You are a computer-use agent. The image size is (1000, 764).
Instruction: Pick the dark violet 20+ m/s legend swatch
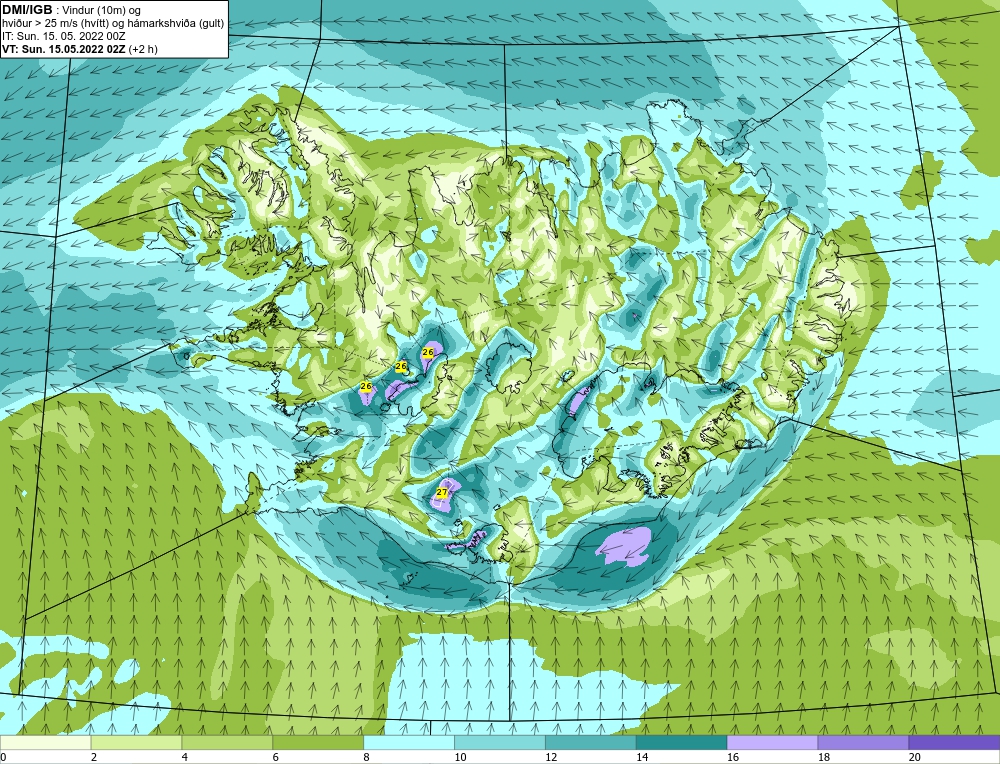tap(954, 743)
